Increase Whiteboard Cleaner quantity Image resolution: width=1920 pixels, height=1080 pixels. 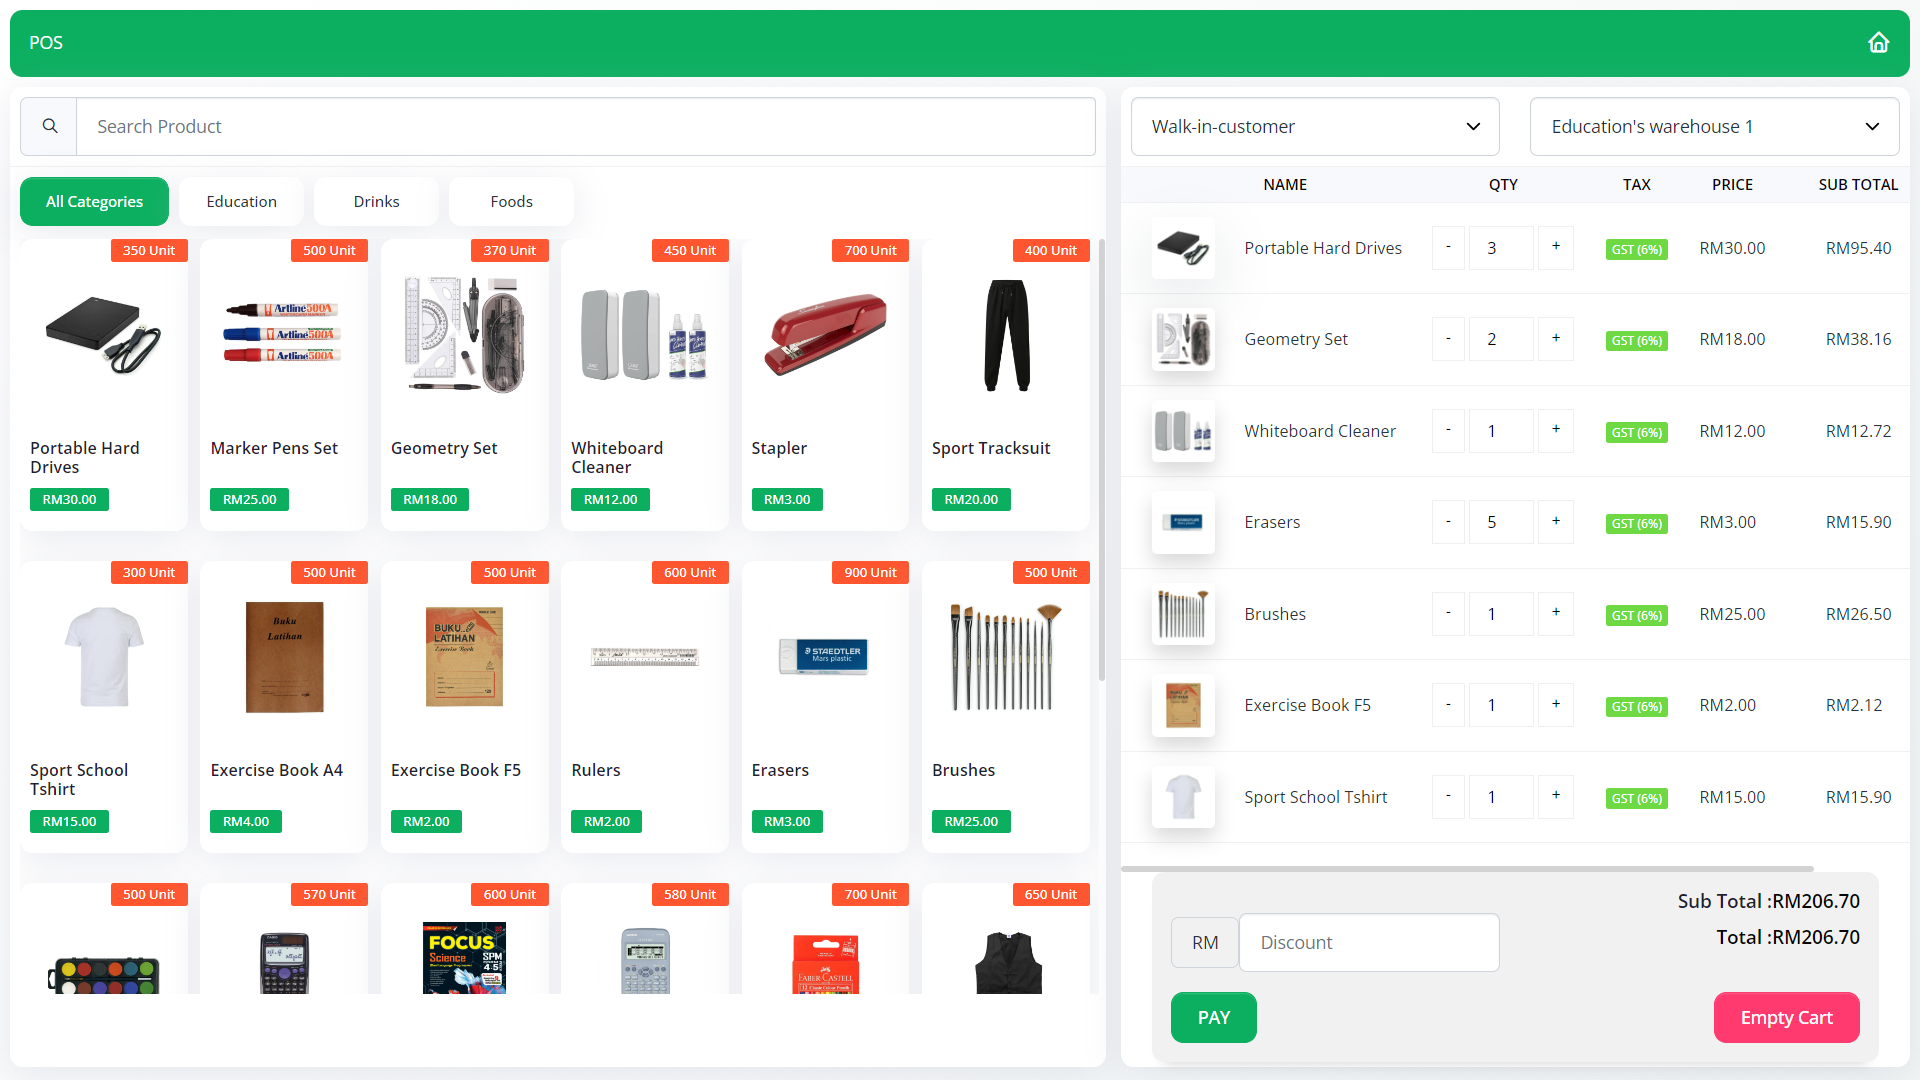click(1556, 430)
